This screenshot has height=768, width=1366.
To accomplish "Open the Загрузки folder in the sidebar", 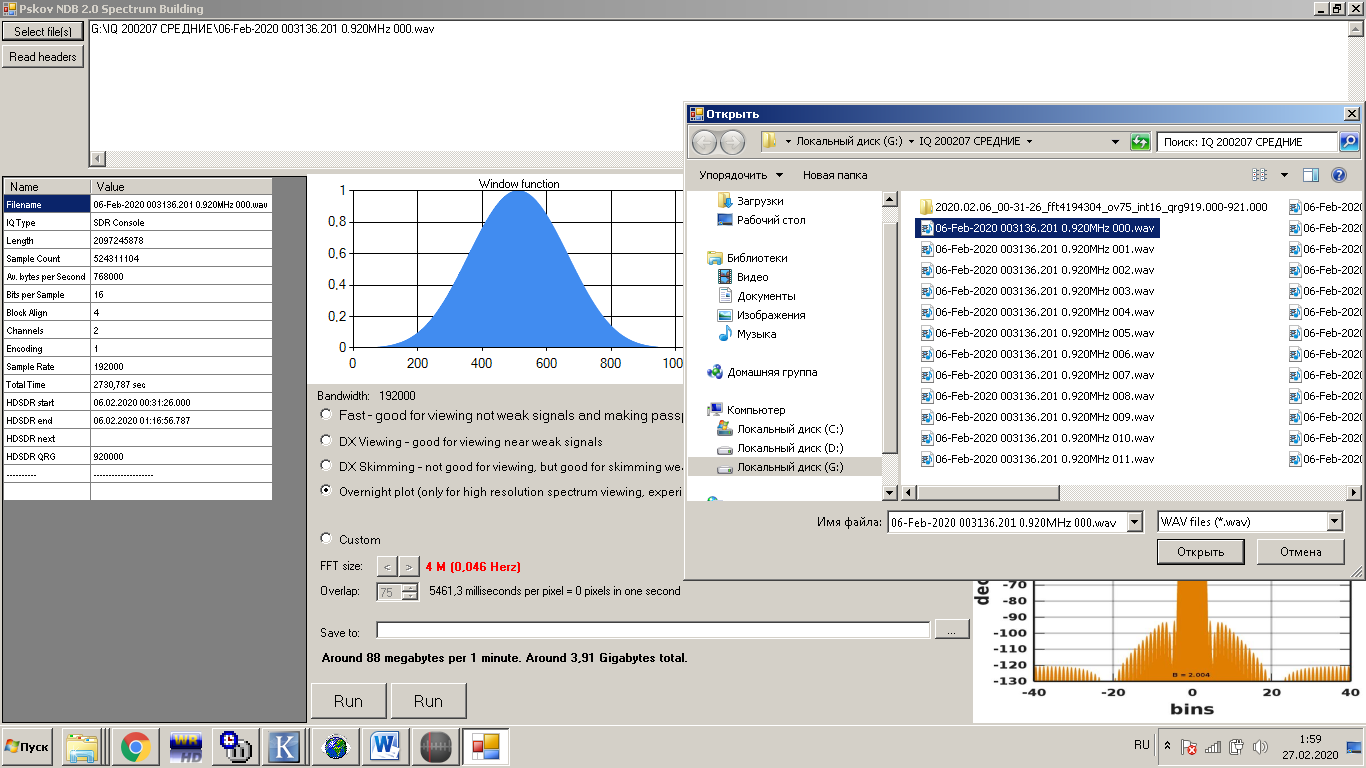I will click(760, 201).
